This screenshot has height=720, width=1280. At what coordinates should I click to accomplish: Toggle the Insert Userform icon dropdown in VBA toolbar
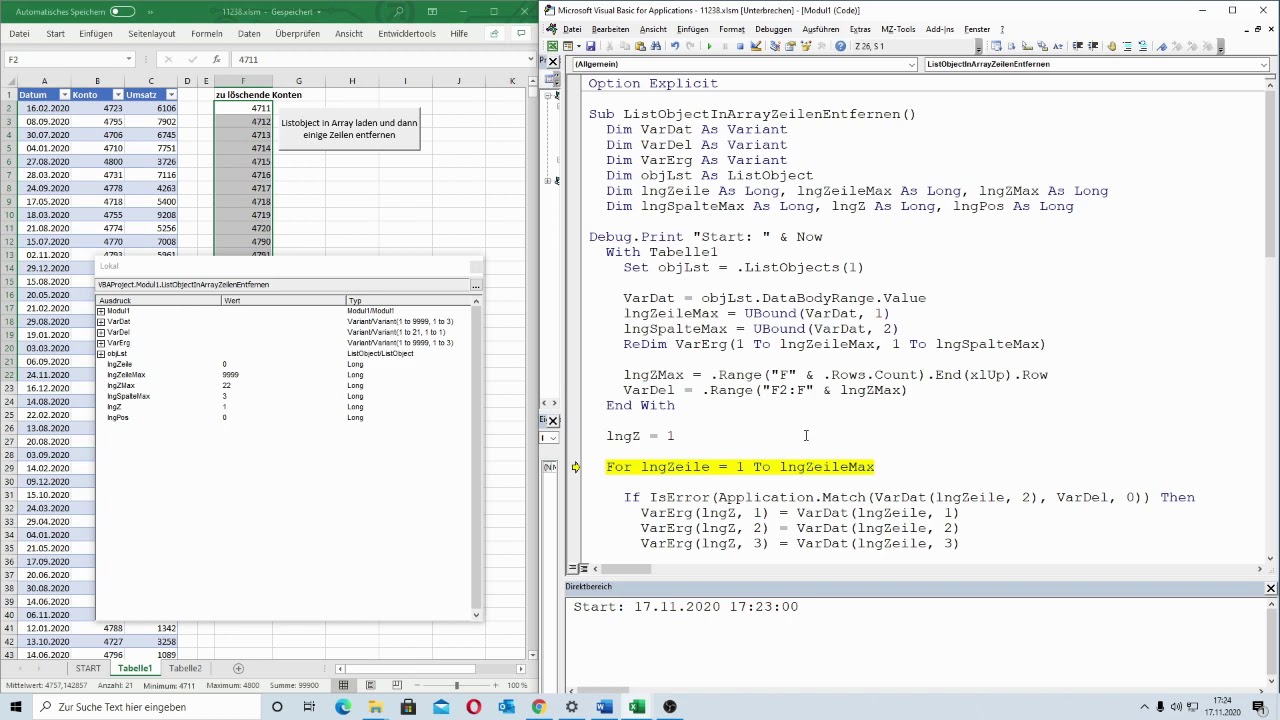coord(579,46)
